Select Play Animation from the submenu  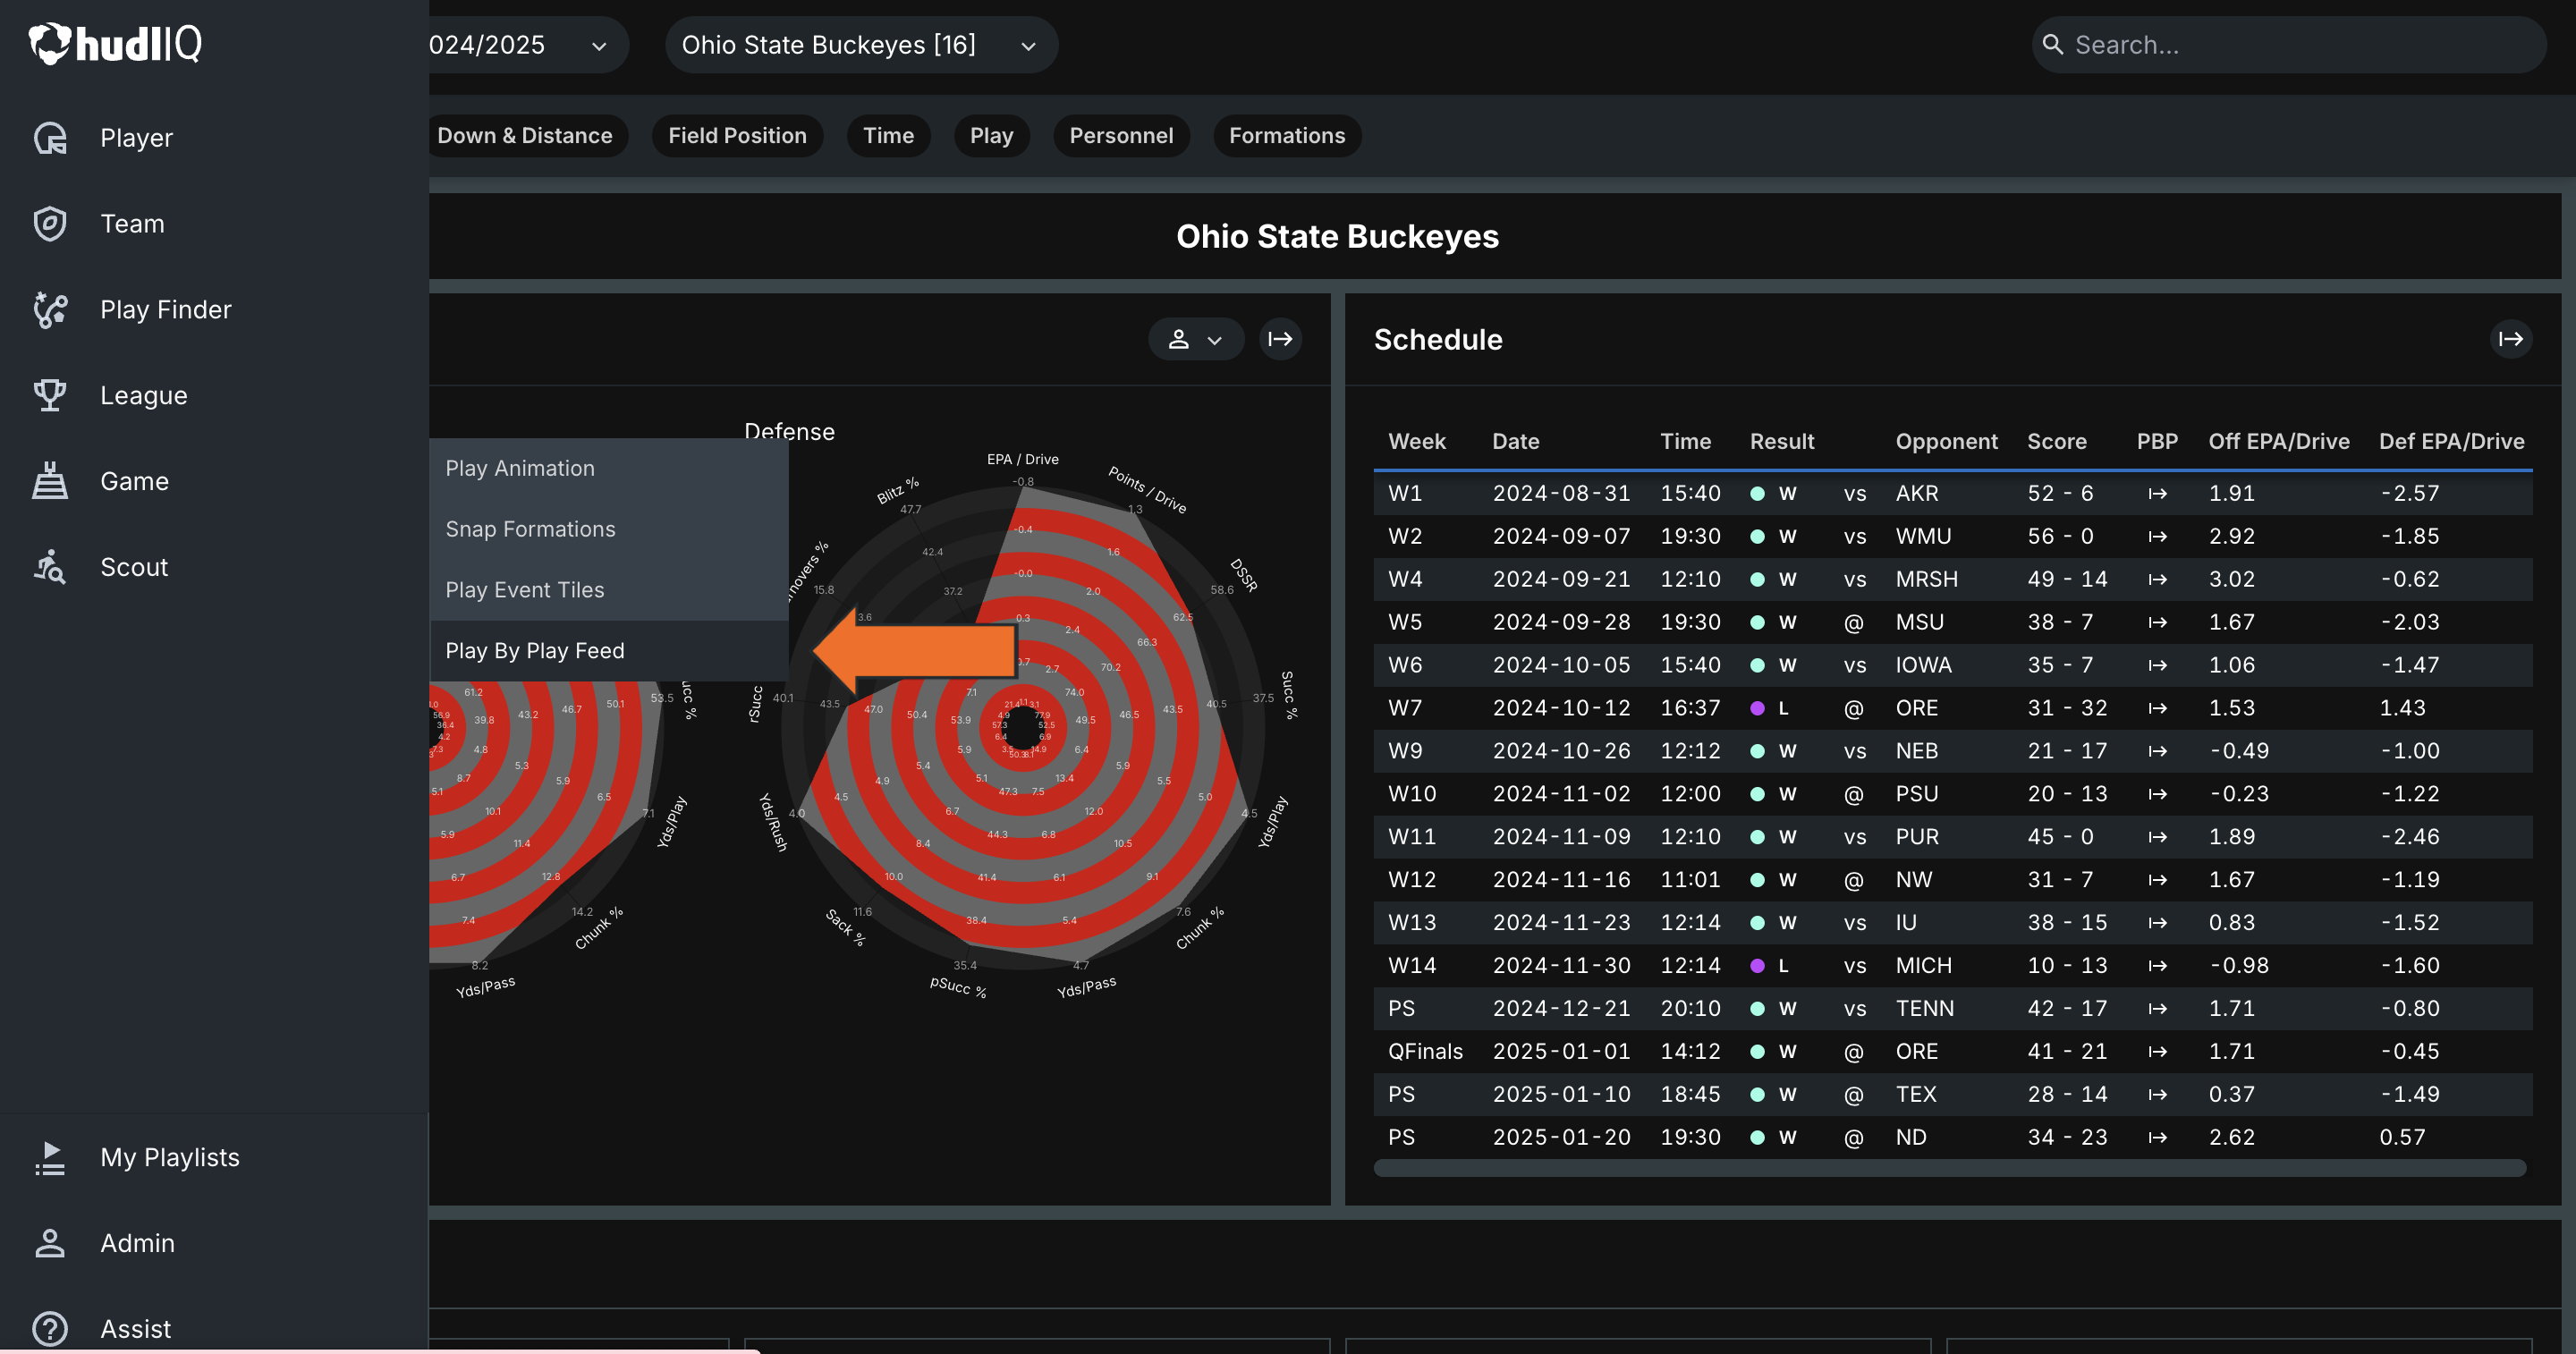(520, 468)
